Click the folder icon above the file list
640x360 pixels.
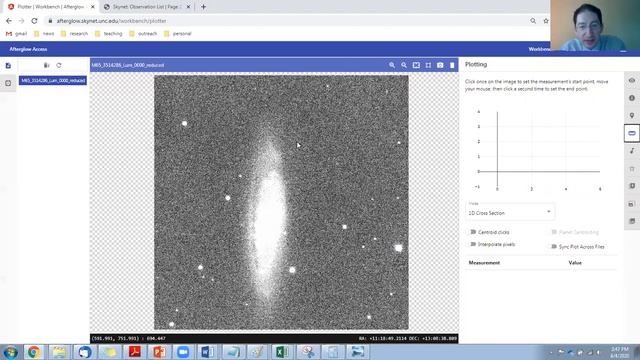(x=47, y=65)
